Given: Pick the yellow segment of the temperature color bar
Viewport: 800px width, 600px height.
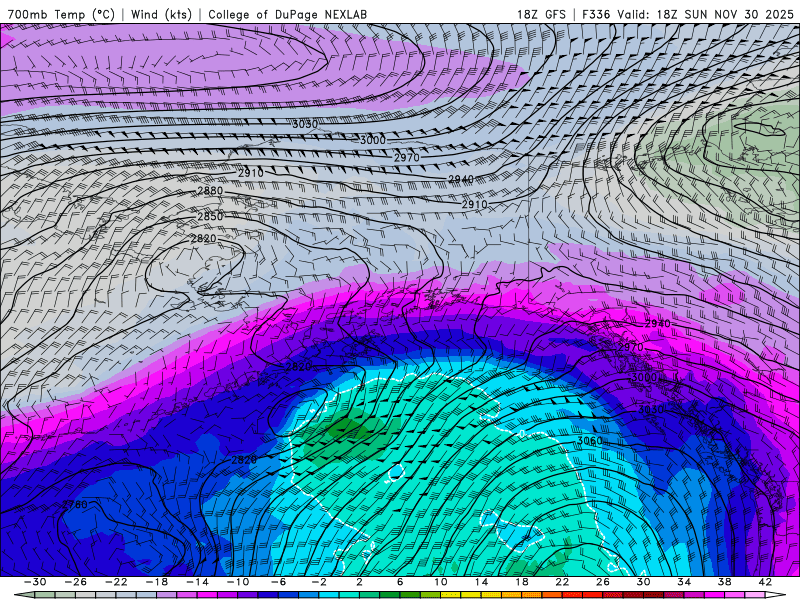Looking at the screenshot, I should pyautogui.click(x=470, y=595).
